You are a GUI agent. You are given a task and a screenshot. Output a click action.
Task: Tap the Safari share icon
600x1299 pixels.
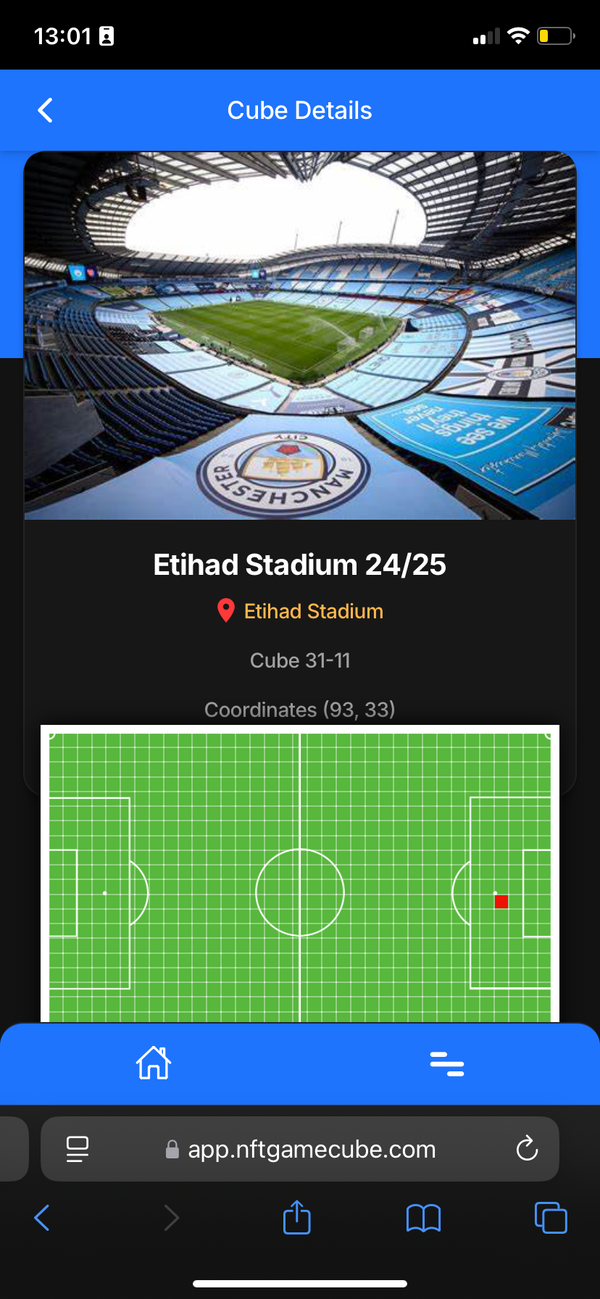click(x=297, y=1217)
